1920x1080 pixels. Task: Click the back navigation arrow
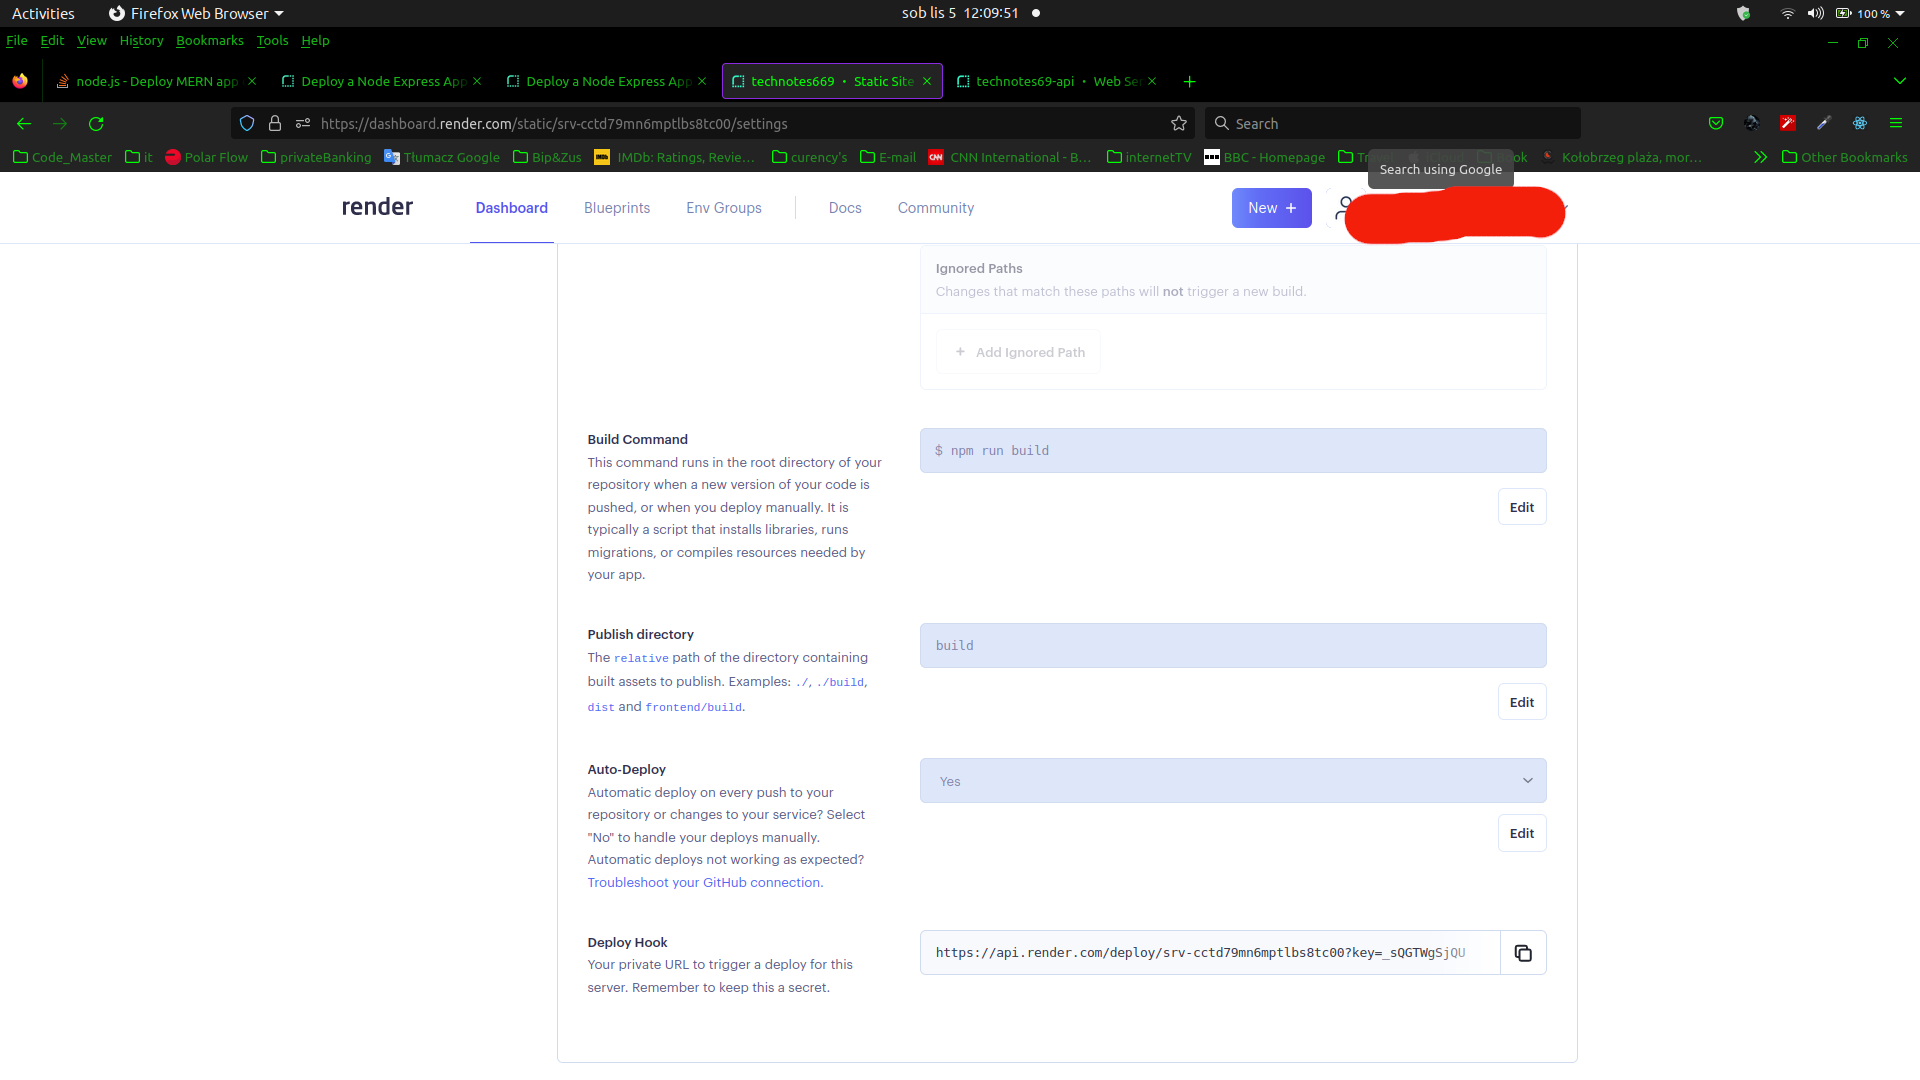coord(24,124)
